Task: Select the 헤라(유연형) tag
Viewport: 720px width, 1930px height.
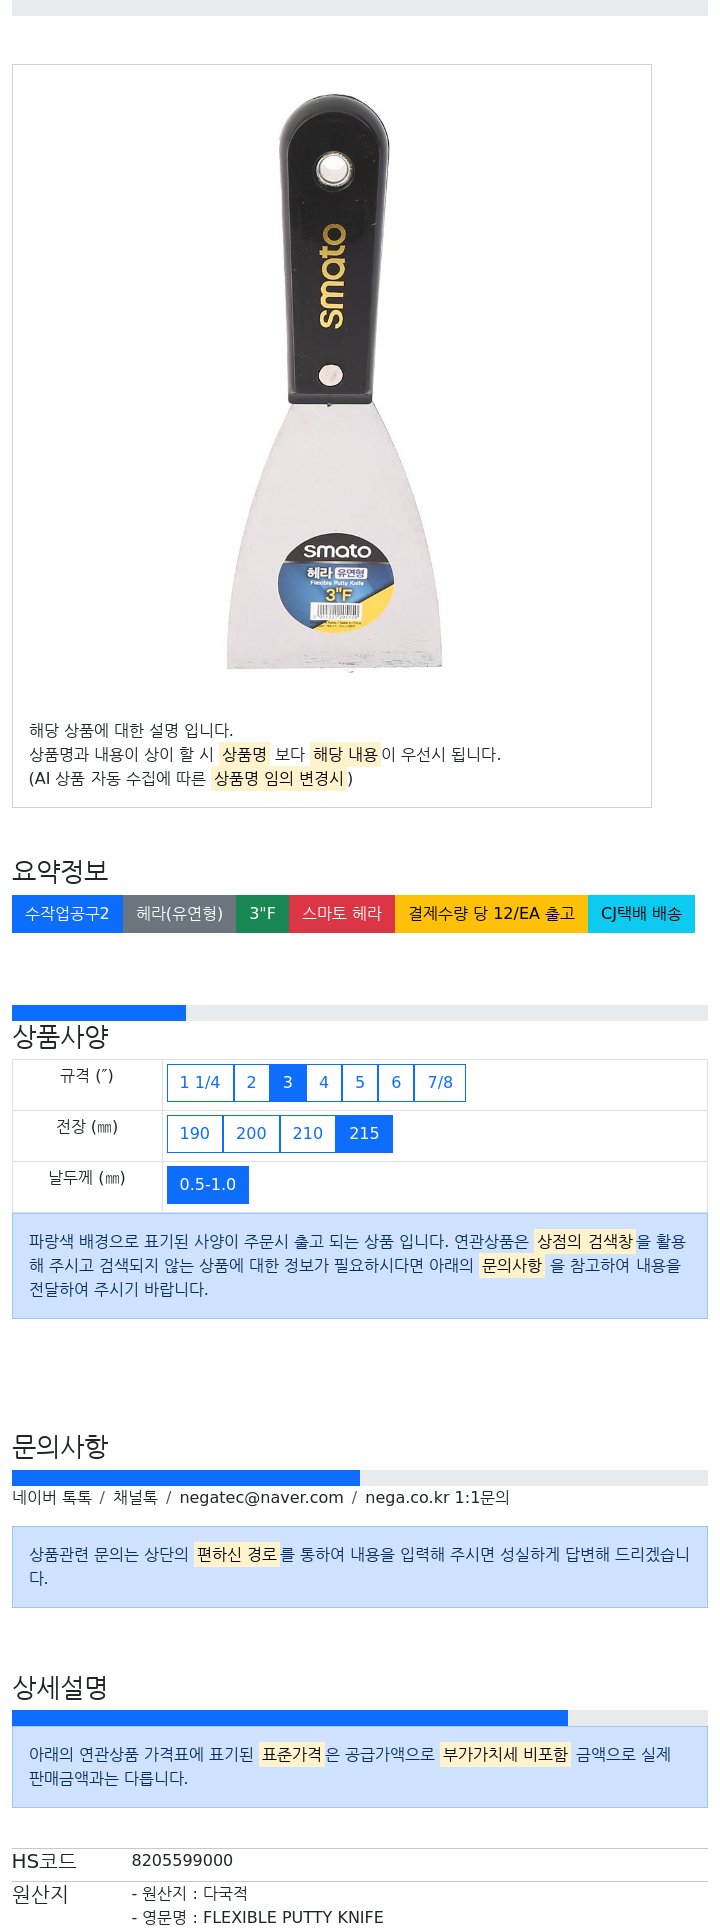Action: (180, 914)
